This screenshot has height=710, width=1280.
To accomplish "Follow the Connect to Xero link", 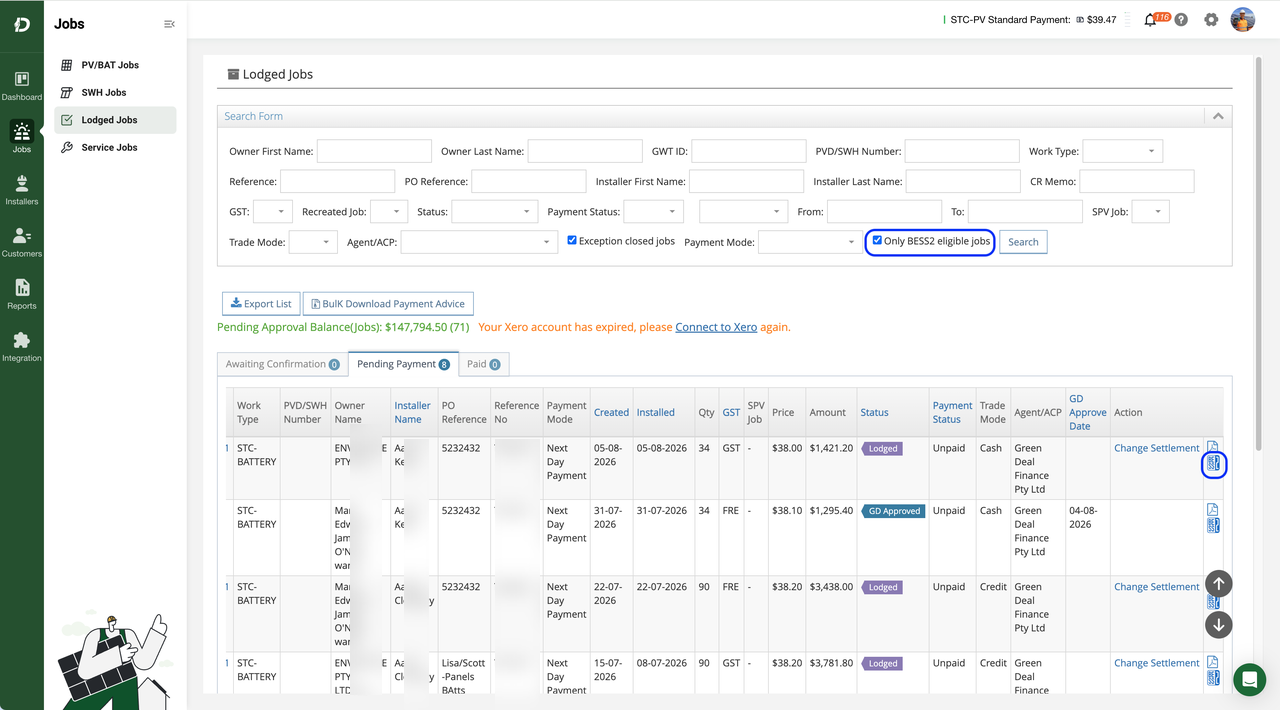I will tap(716, 327).
